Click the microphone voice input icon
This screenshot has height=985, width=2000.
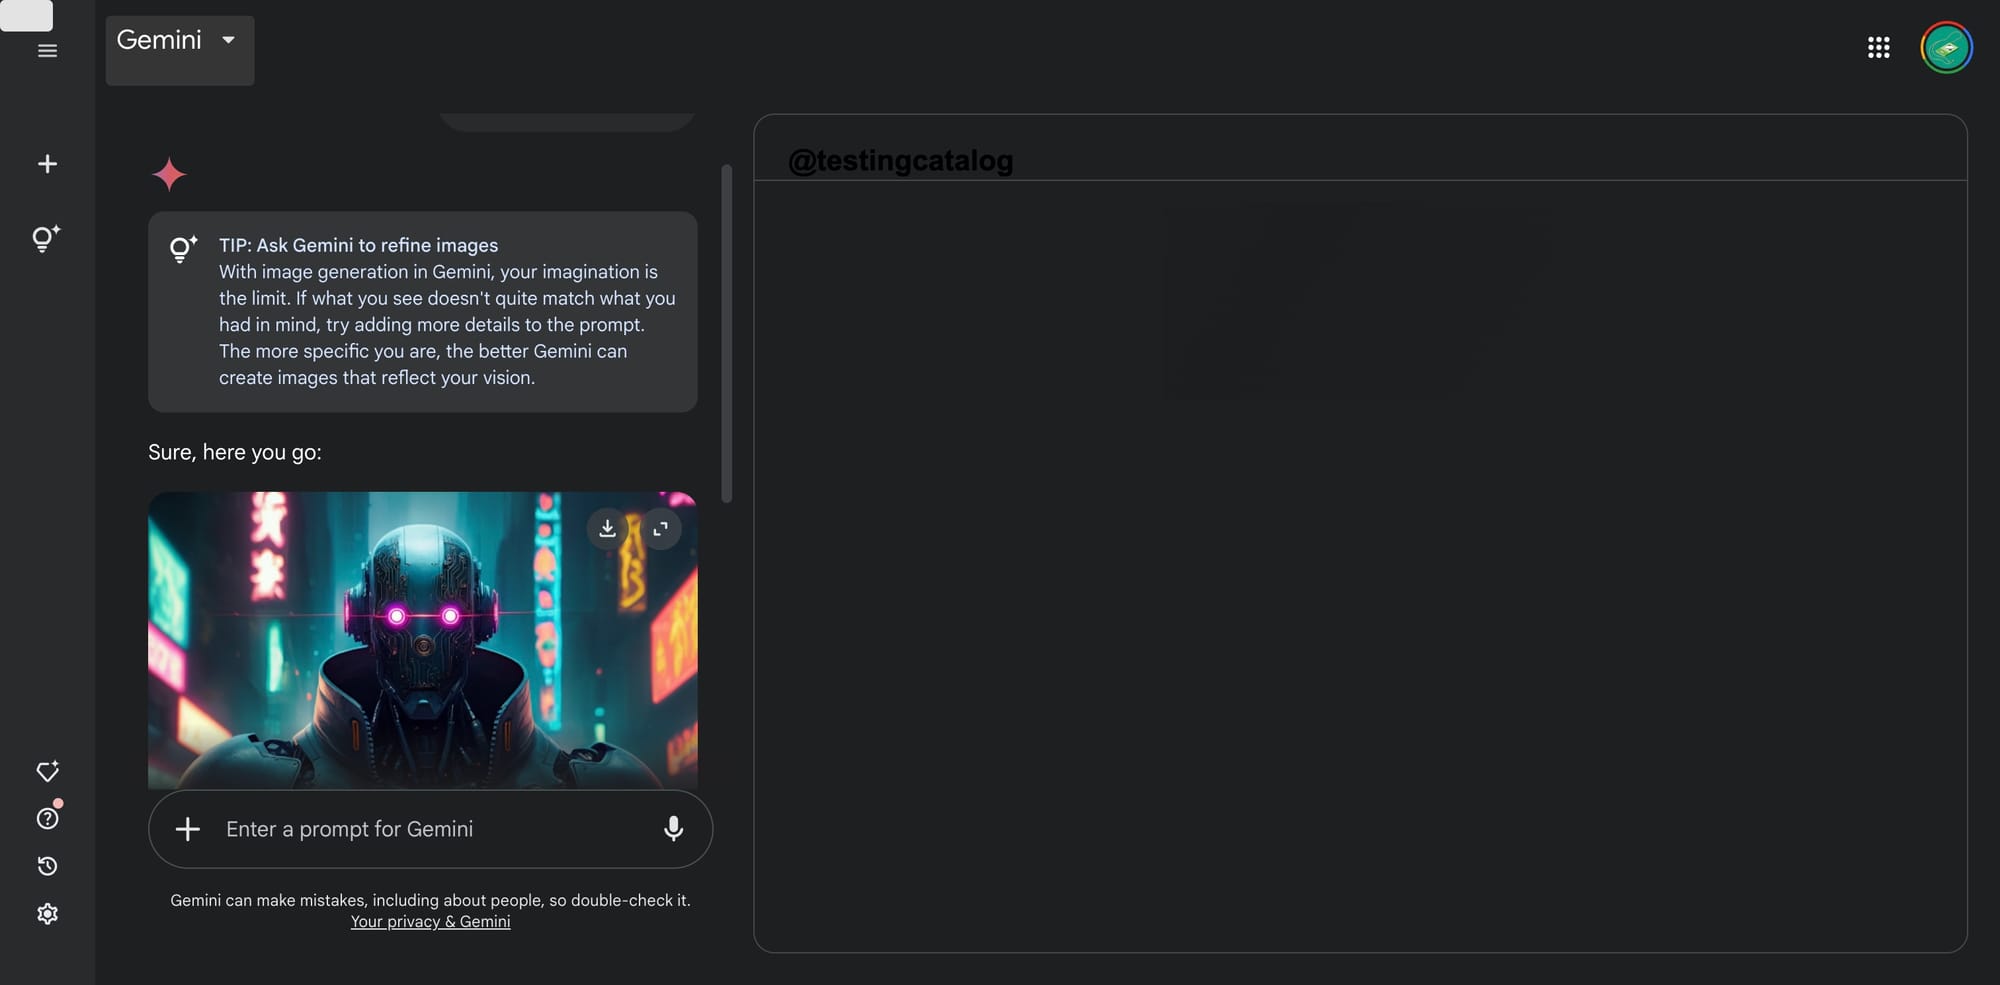pyautogui.click(x=673, y=829)
